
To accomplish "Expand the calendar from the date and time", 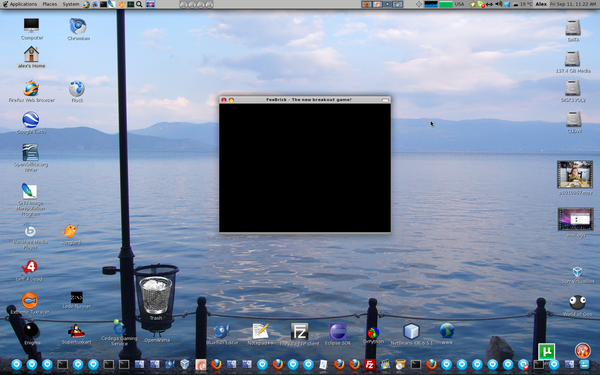I will click(574, 4).
